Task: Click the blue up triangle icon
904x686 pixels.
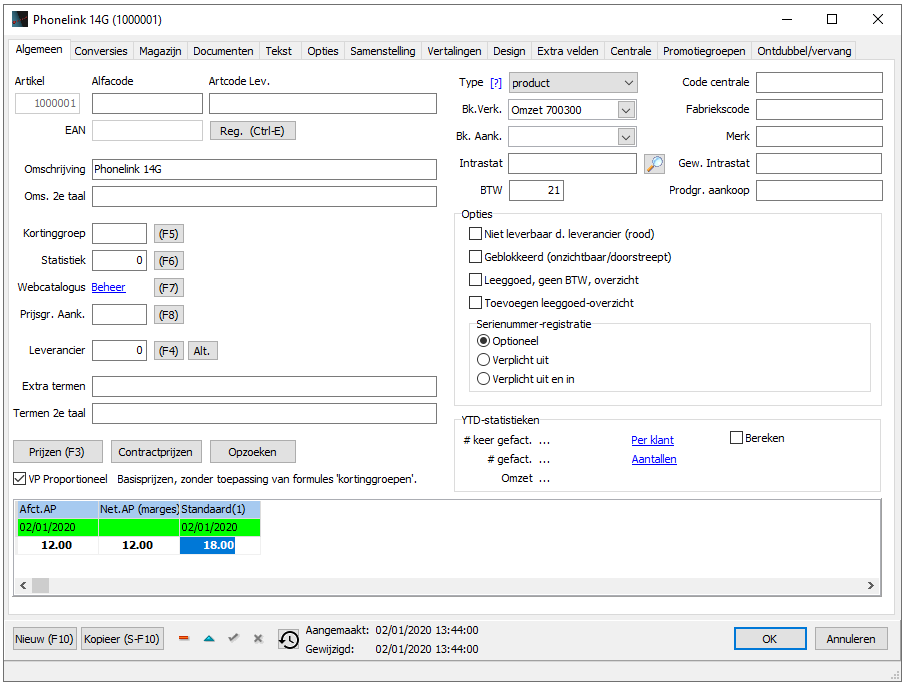Action: pos(209,638)
